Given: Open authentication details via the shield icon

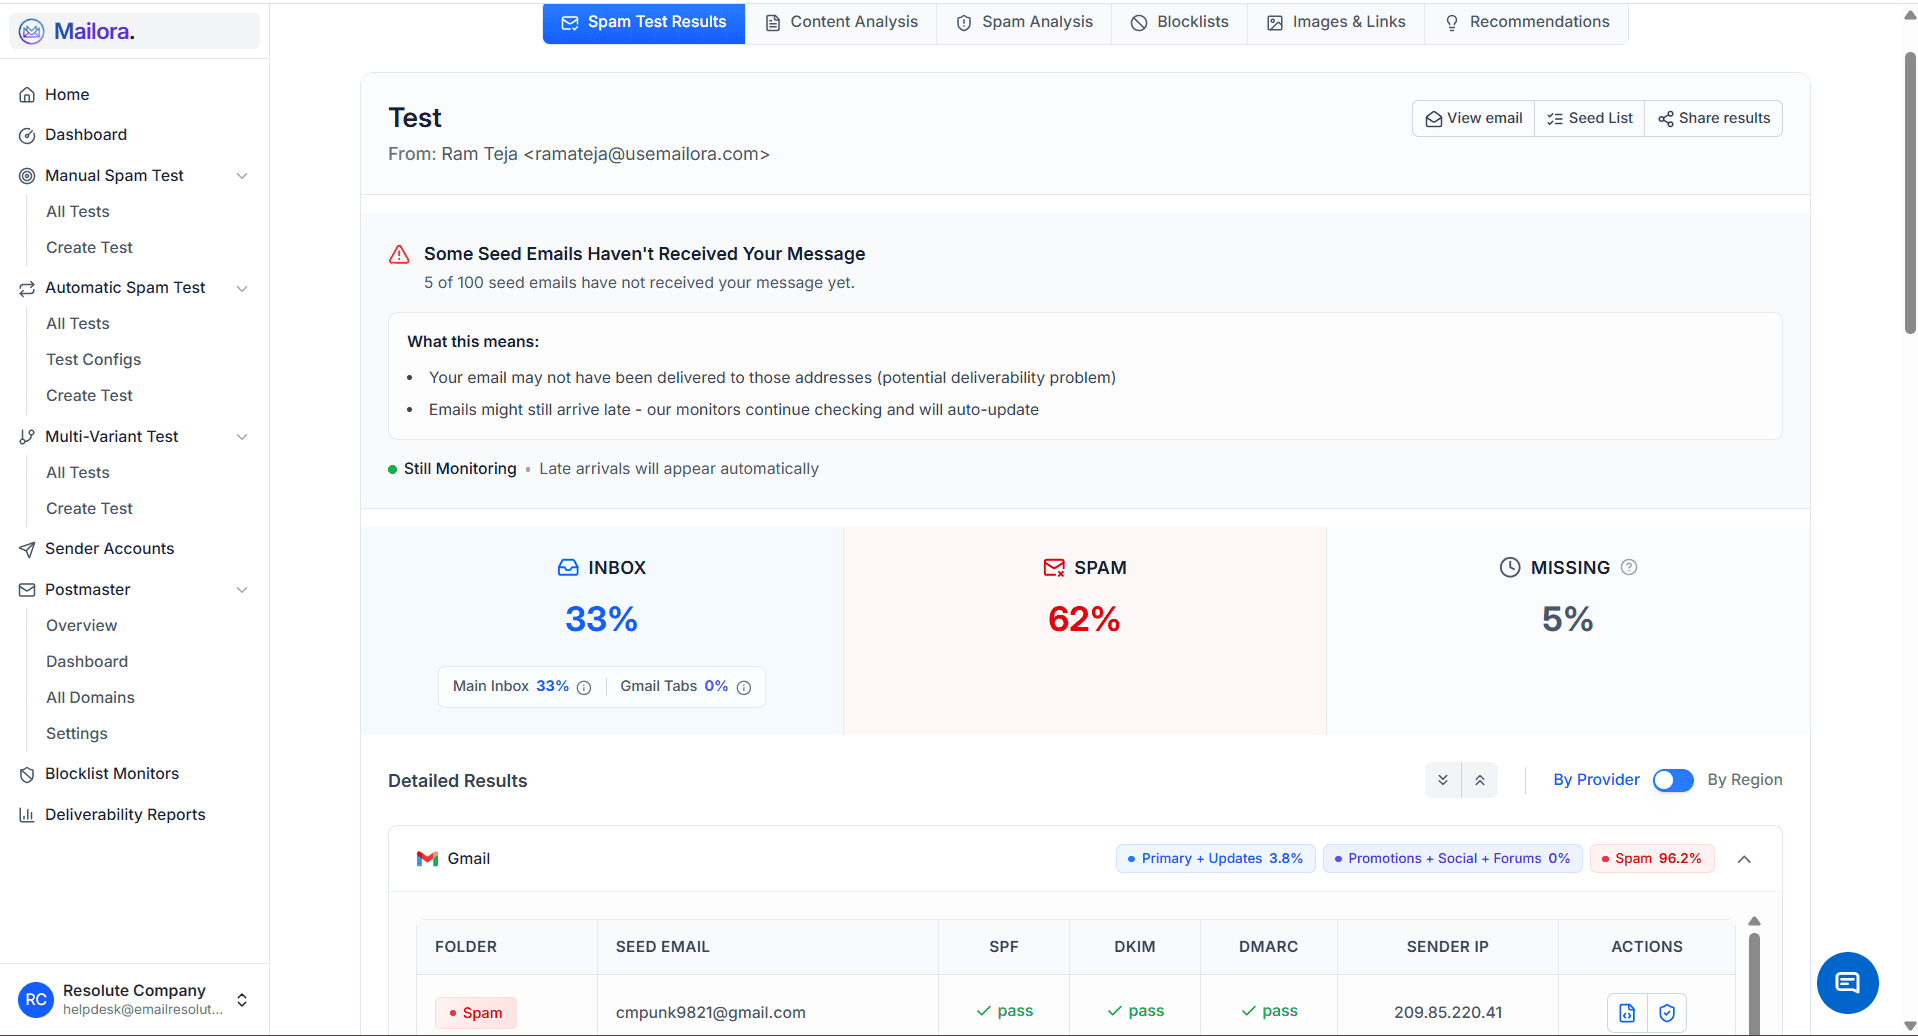Looking at the screenshot, I should coord(1666,1012).
